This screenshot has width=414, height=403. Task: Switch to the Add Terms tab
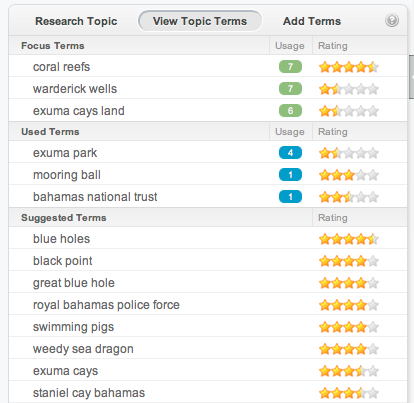coord(312,21)
